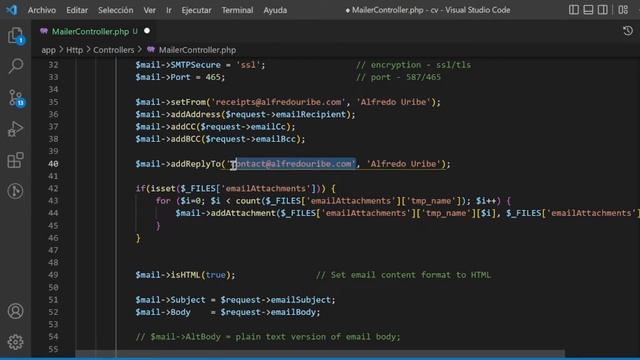Click comment 'encryption - ssl/tls'
Screen dimensions: 640x360
point(413,65)
